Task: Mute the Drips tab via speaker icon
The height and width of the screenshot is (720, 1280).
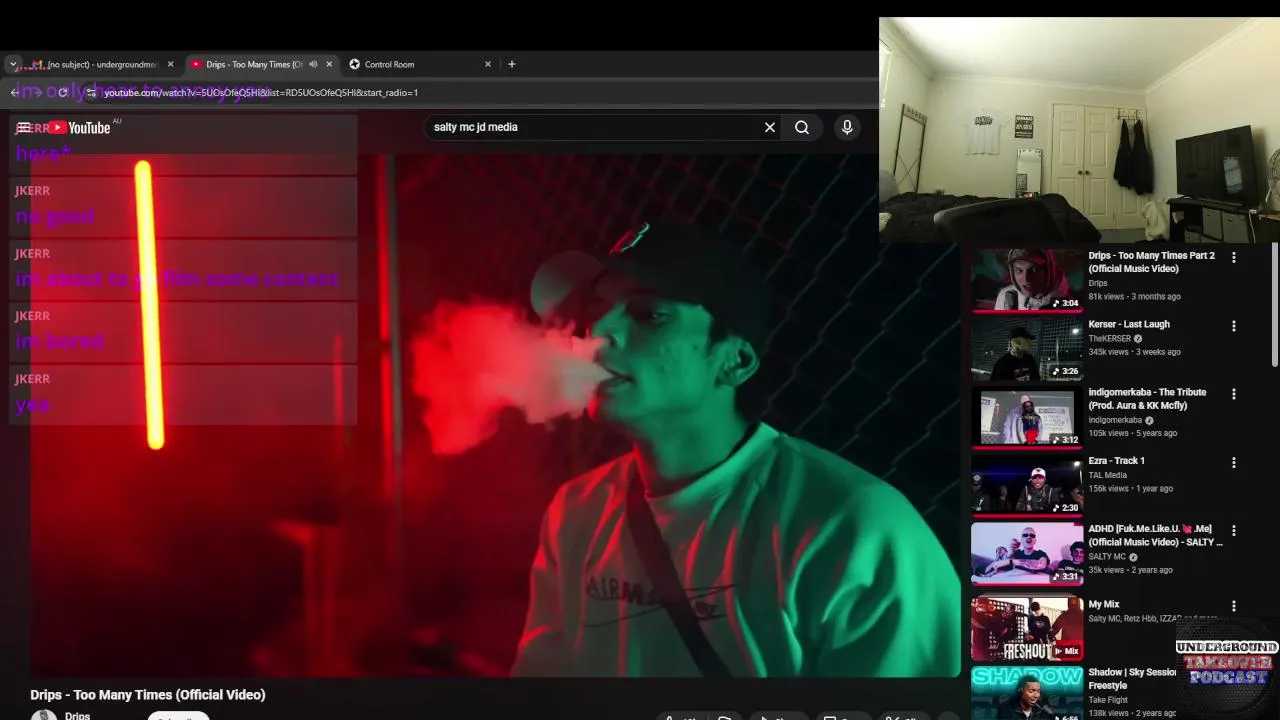Action: pos(313,64)
